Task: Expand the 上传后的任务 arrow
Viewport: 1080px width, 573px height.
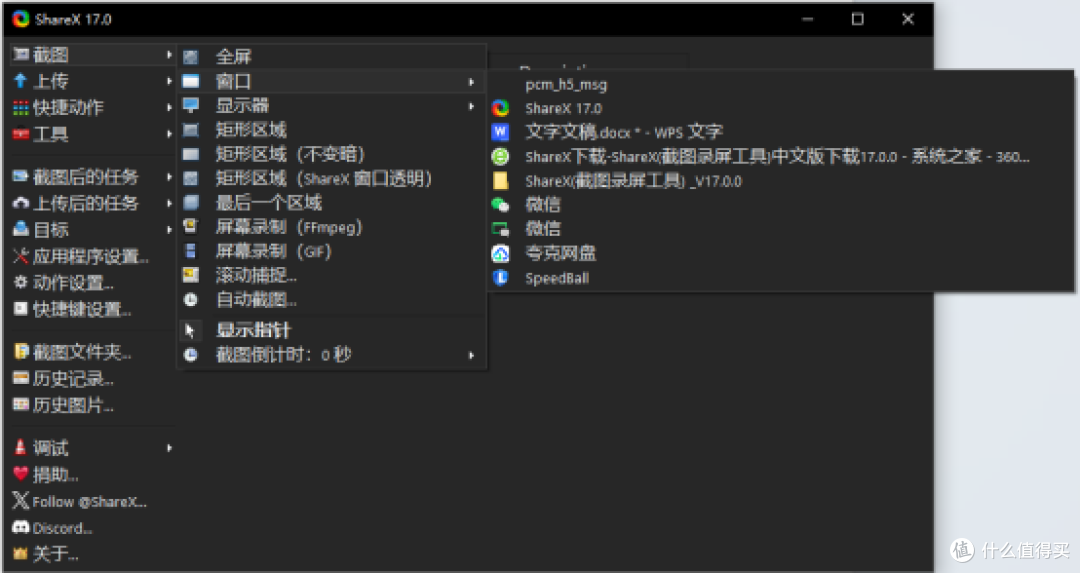Action: tap(169, 203)
